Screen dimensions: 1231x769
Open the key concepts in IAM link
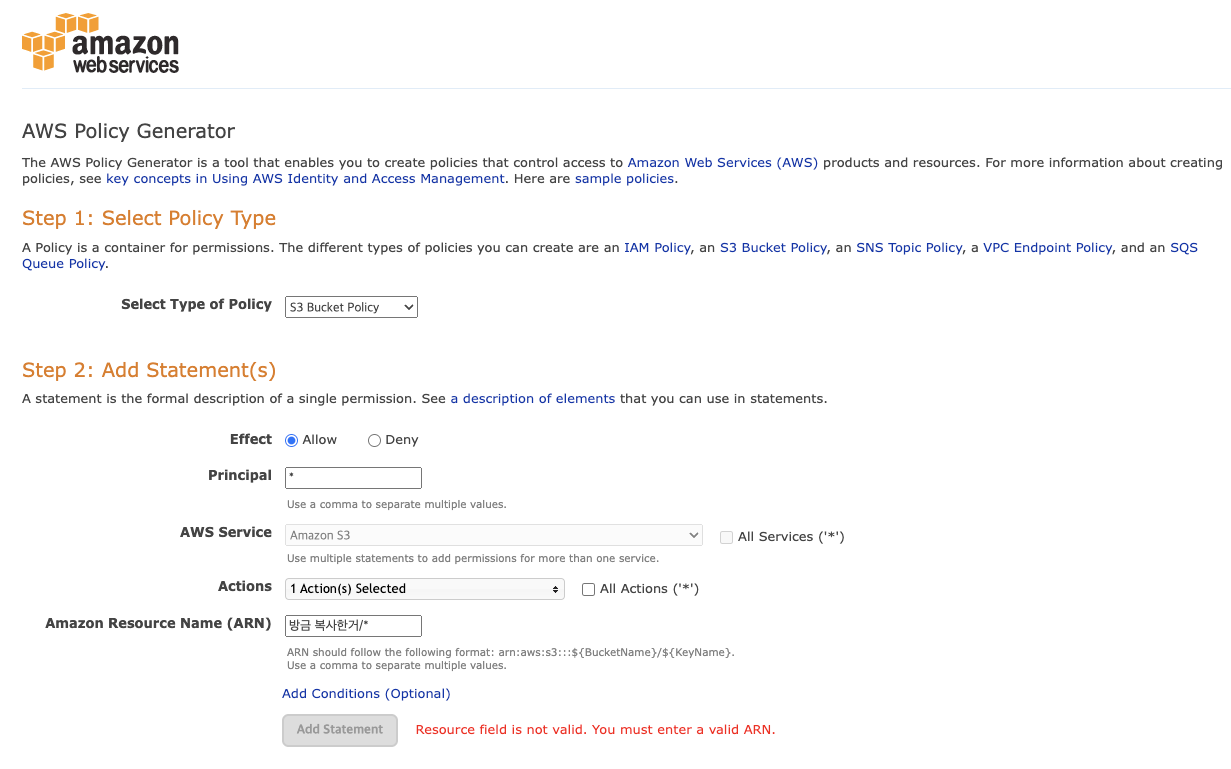305,178
